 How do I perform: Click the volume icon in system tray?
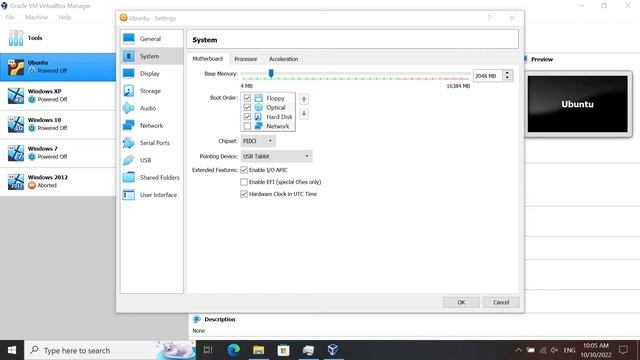tap(554, 350)
